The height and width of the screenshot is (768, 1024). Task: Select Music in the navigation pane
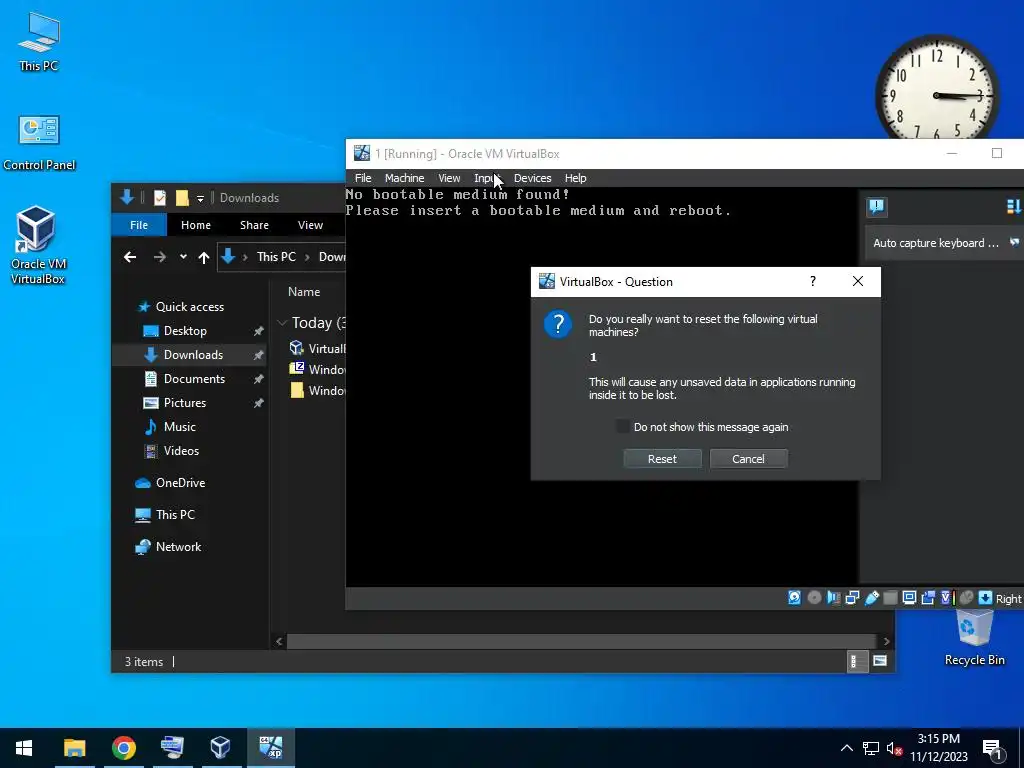click(180, 426)
